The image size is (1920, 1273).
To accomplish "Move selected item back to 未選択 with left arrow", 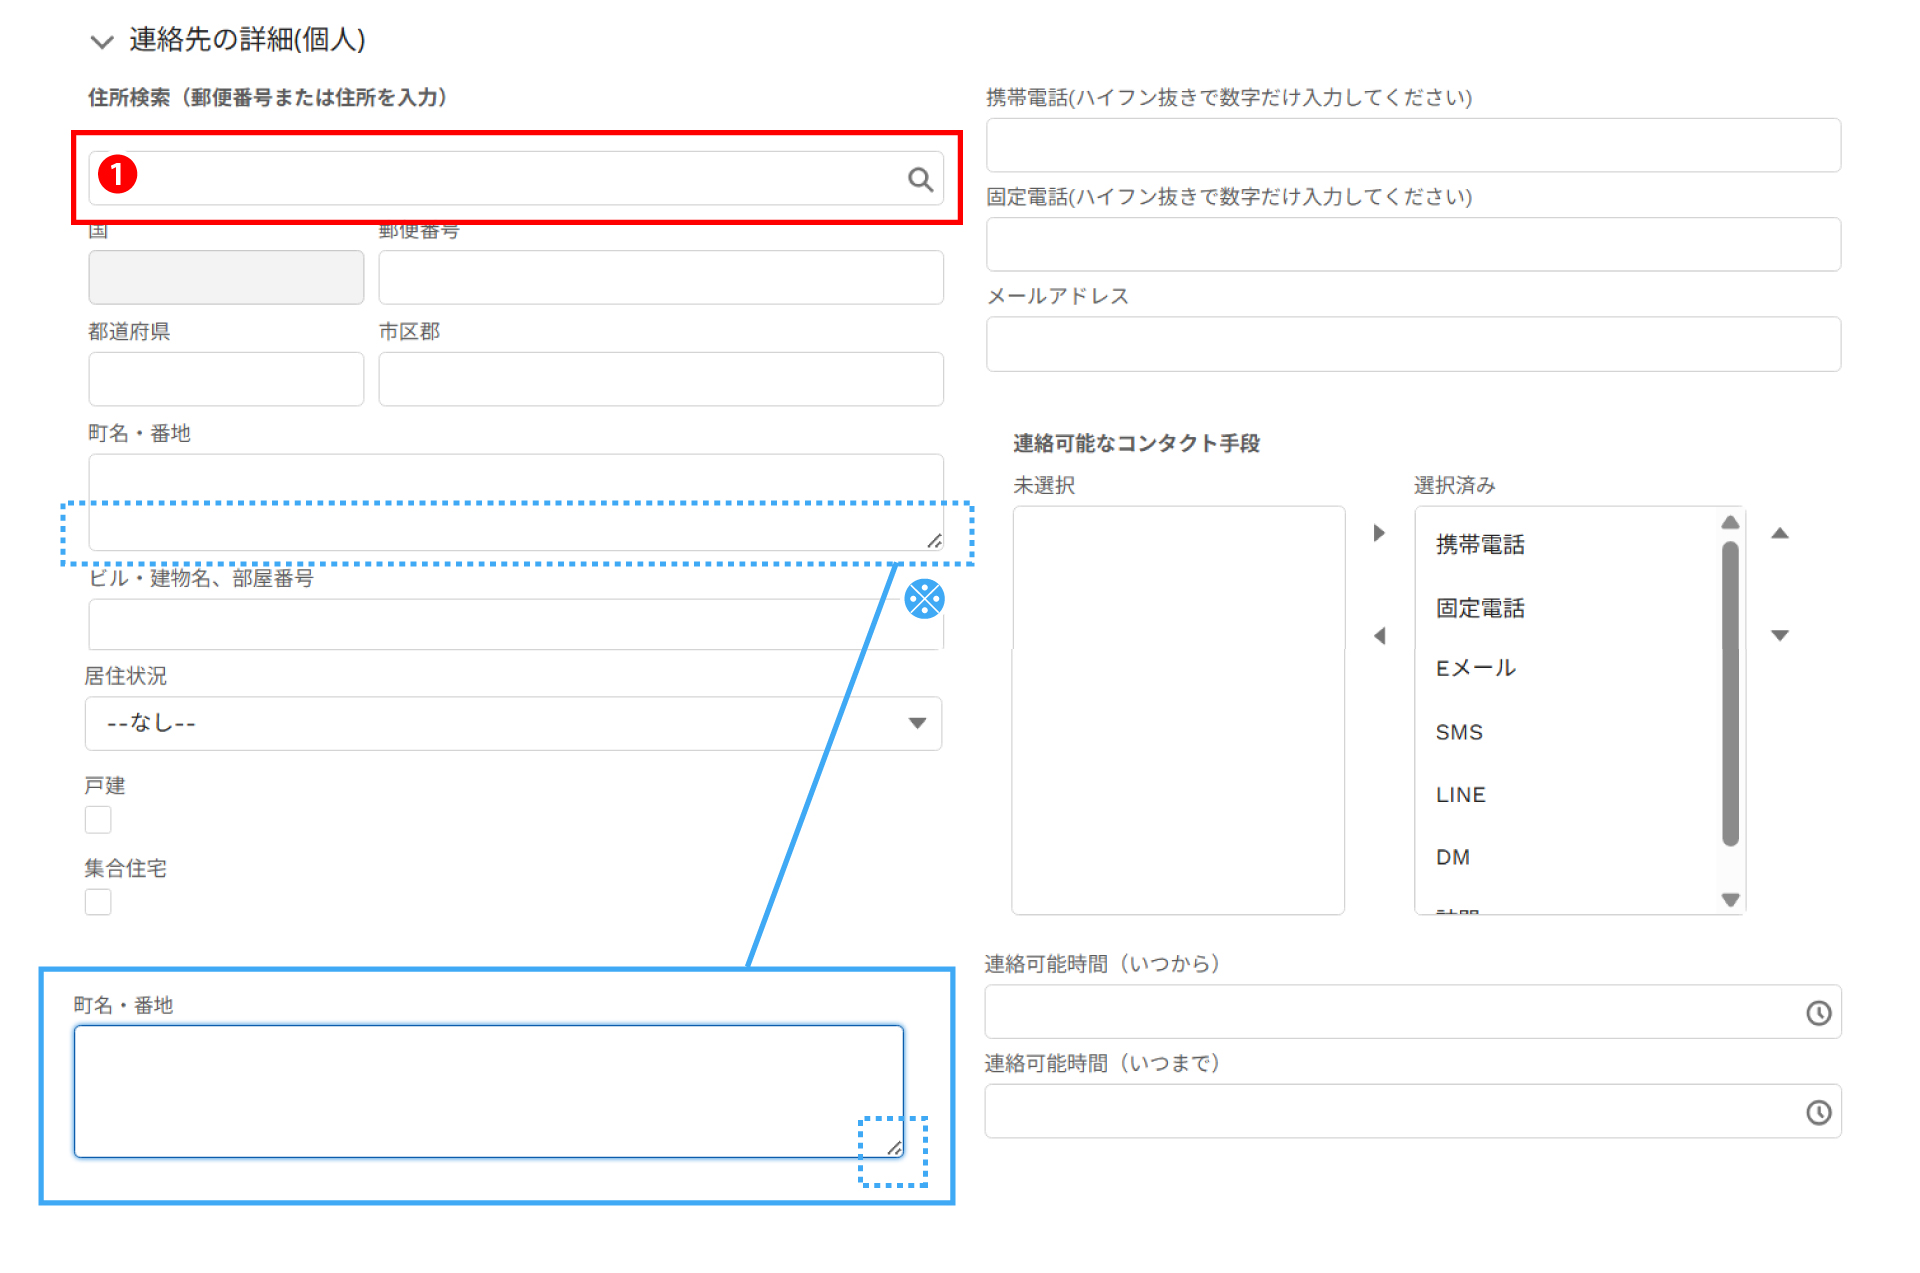I will pyautogui.click(x=1379, y=636).
